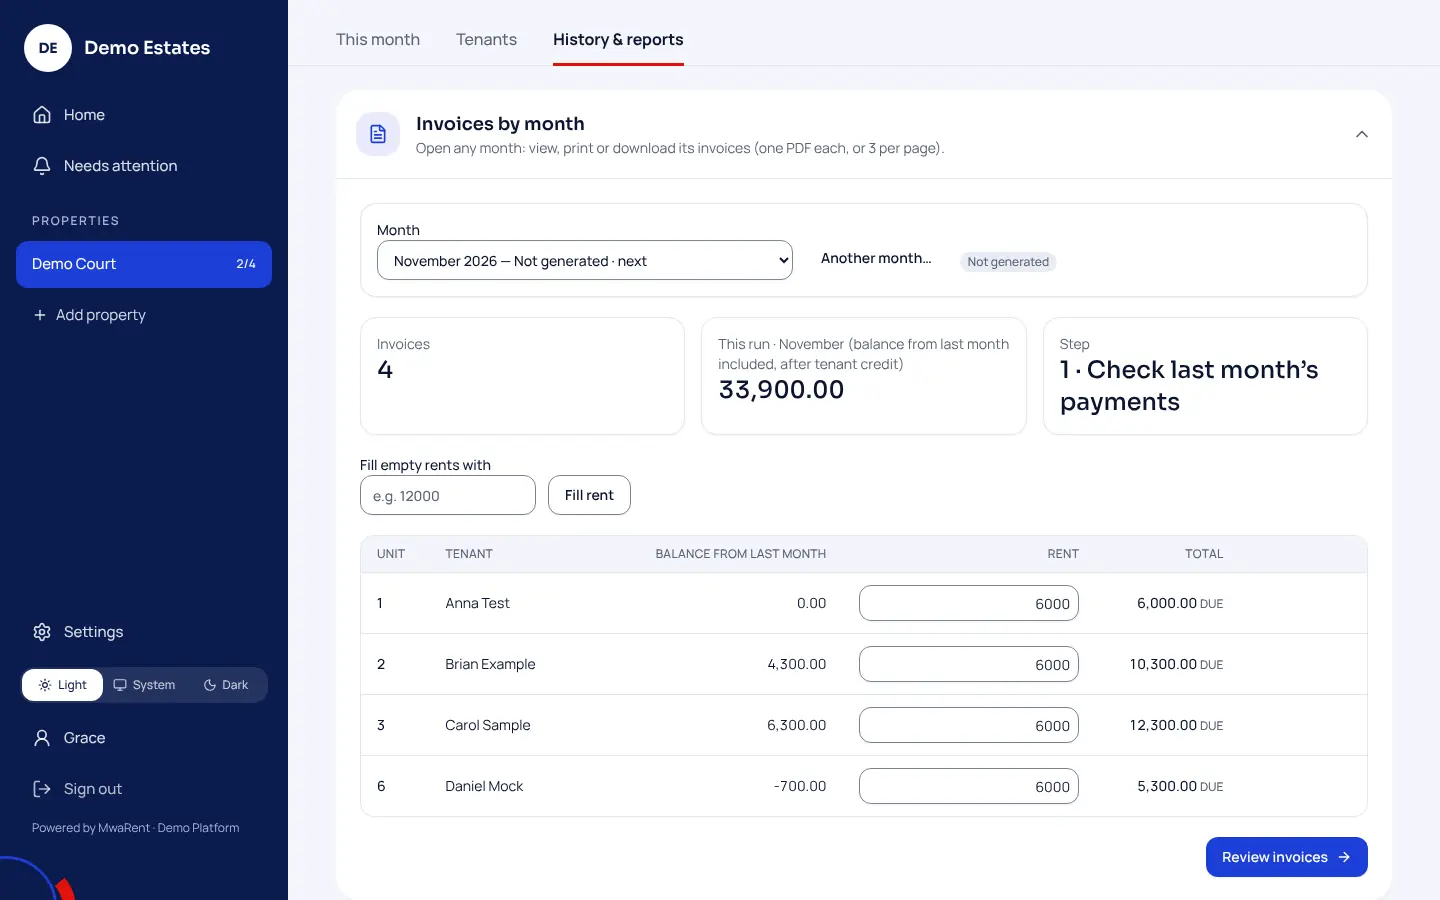Open the Month dropdown
The height and width of the screenshot is (900, 1440).
[585, 260]
